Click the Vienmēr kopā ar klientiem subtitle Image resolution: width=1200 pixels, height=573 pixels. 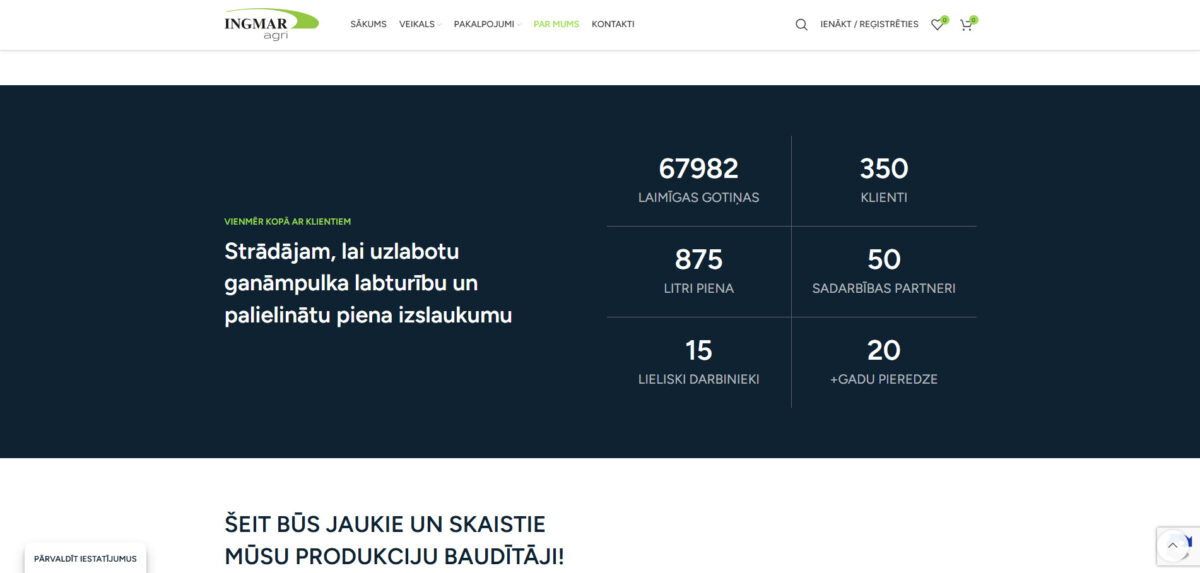pyautogui.click(x=287, y=221)
